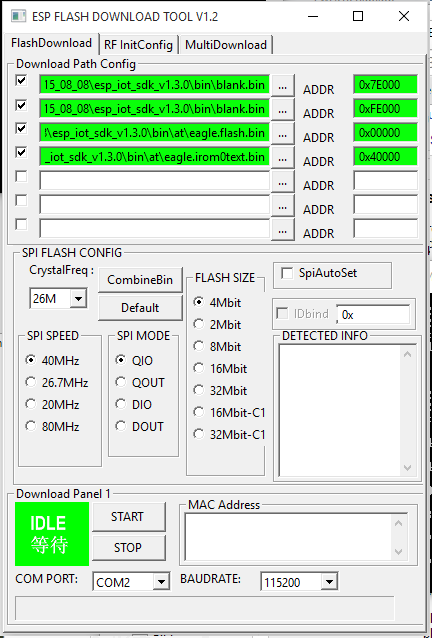
Task: Click the START download button
Action: point(129,517)
